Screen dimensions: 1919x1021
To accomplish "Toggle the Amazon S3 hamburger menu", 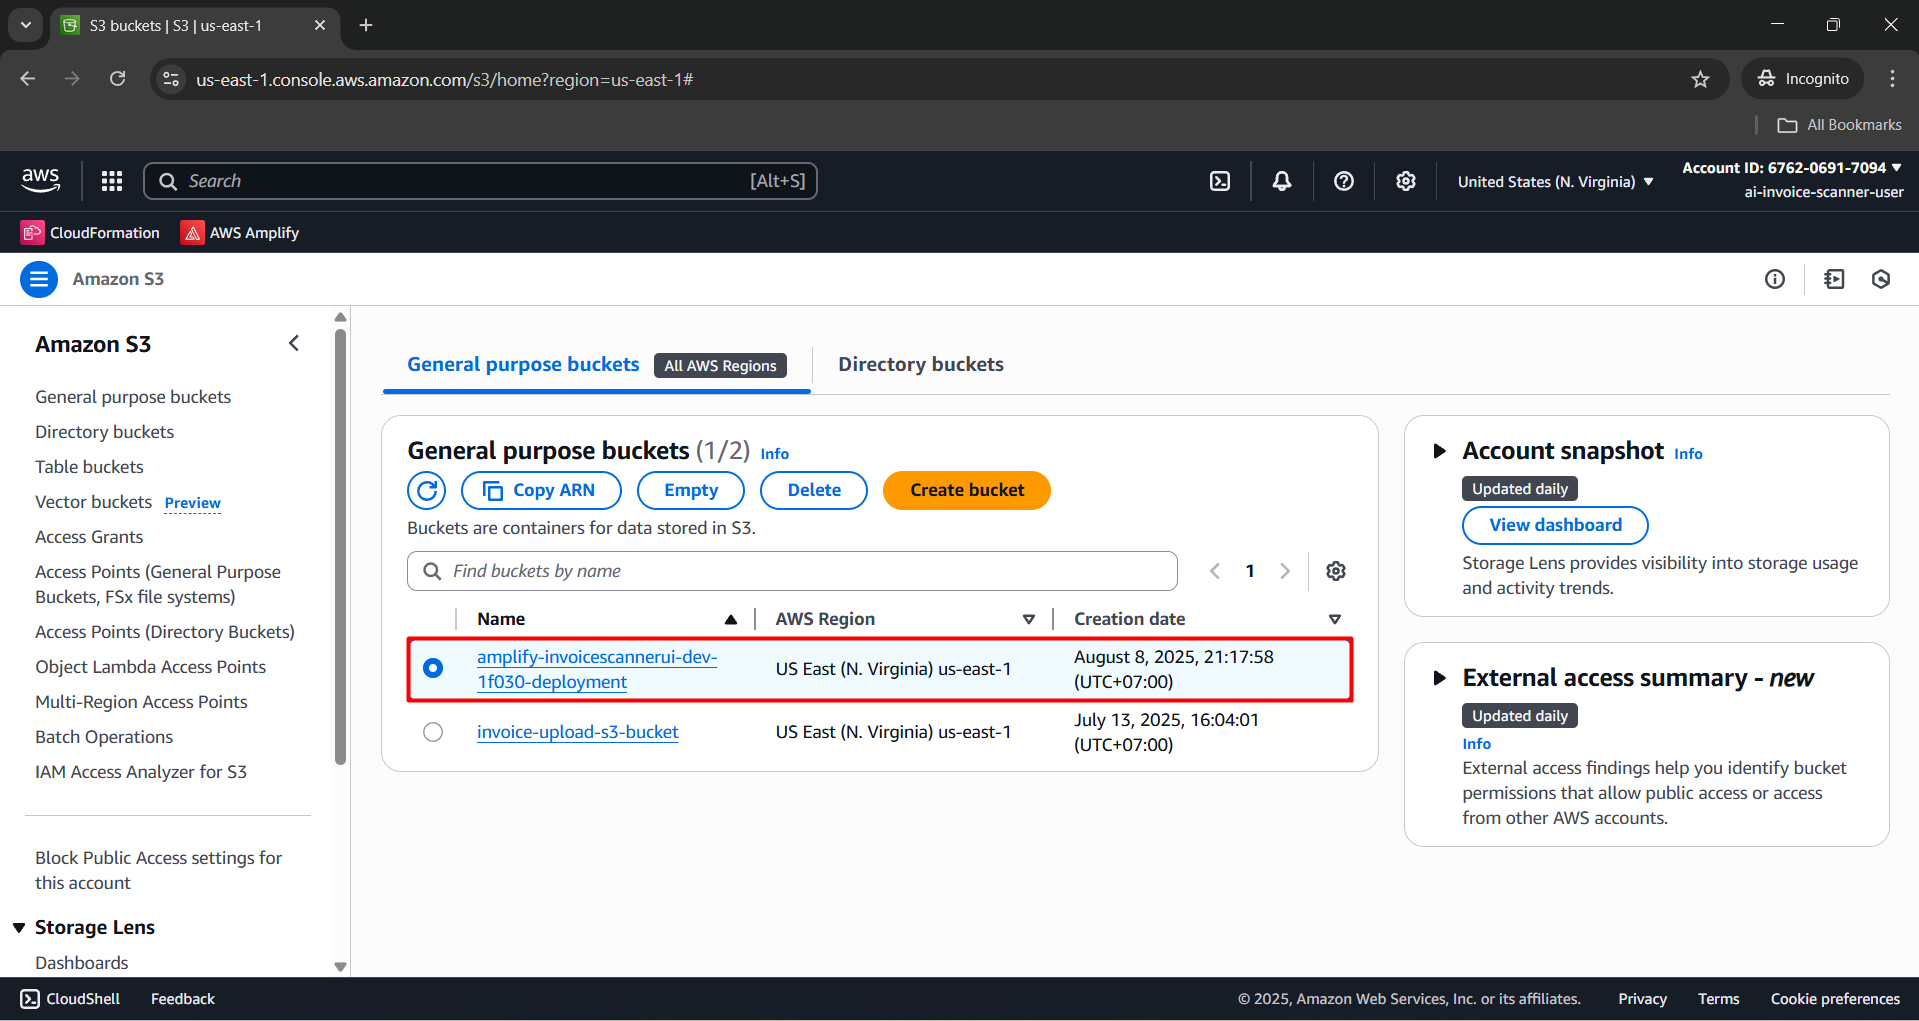I will [x=39, y=279].
